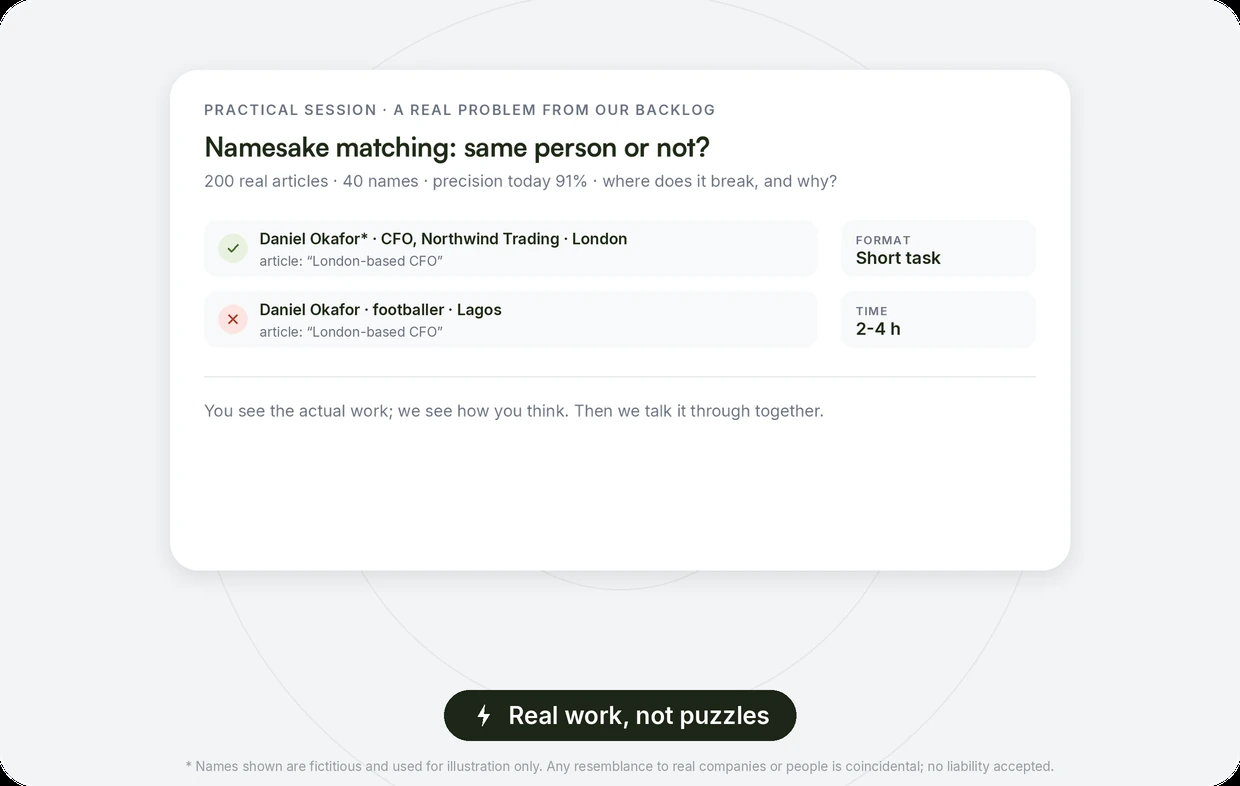Screen dimensions: 1240x786
Task: Click the Time "2-4 h" card
Action: click(x=938, y=319)
